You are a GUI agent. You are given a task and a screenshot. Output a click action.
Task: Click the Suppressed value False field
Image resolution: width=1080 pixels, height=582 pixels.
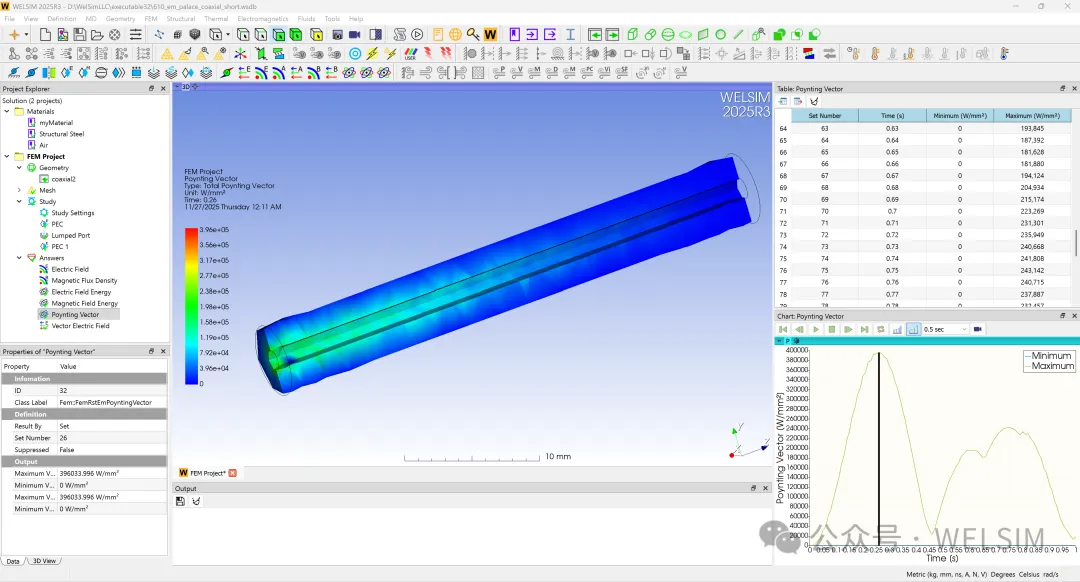click(112, 450)
